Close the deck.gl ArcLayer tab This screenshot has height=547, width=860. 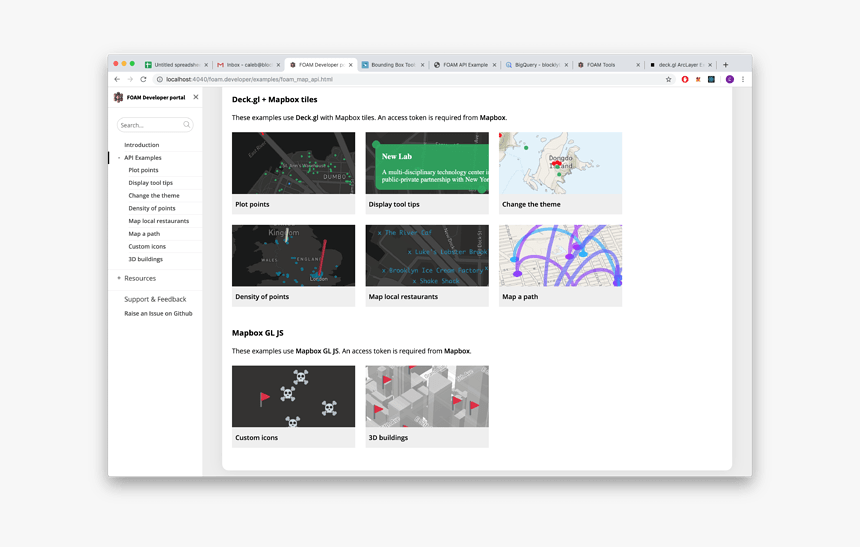pyautogui.click(x=710, y=65)
